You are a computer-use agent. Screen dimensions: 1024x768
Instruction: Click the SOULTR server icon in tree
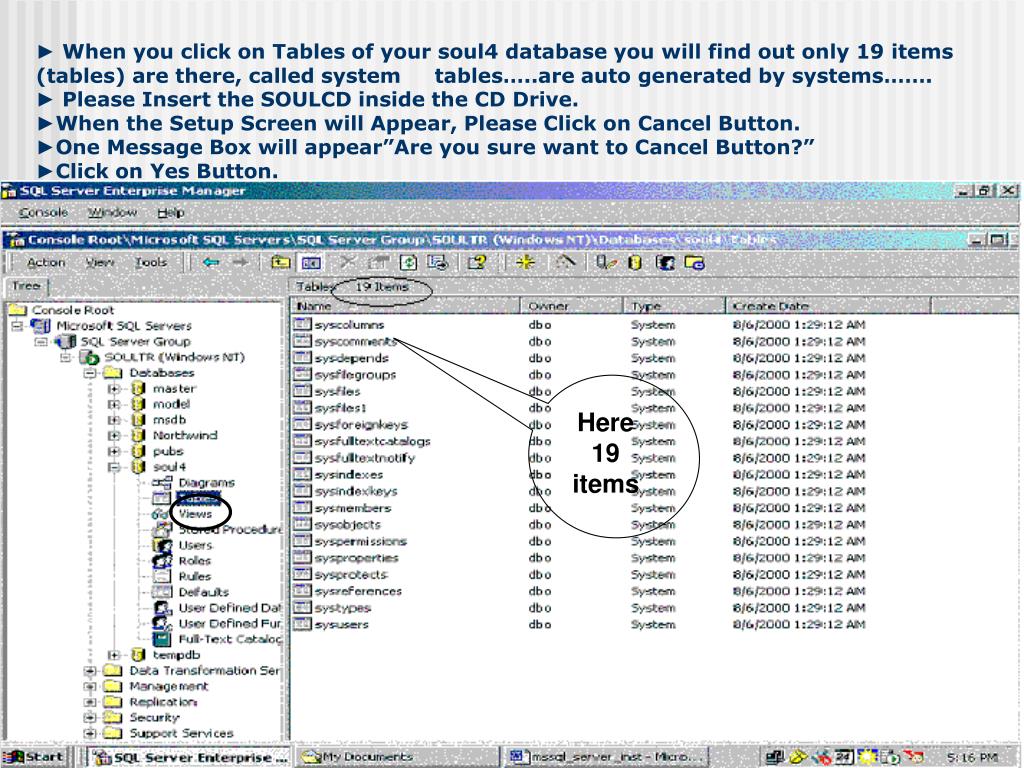89,357
